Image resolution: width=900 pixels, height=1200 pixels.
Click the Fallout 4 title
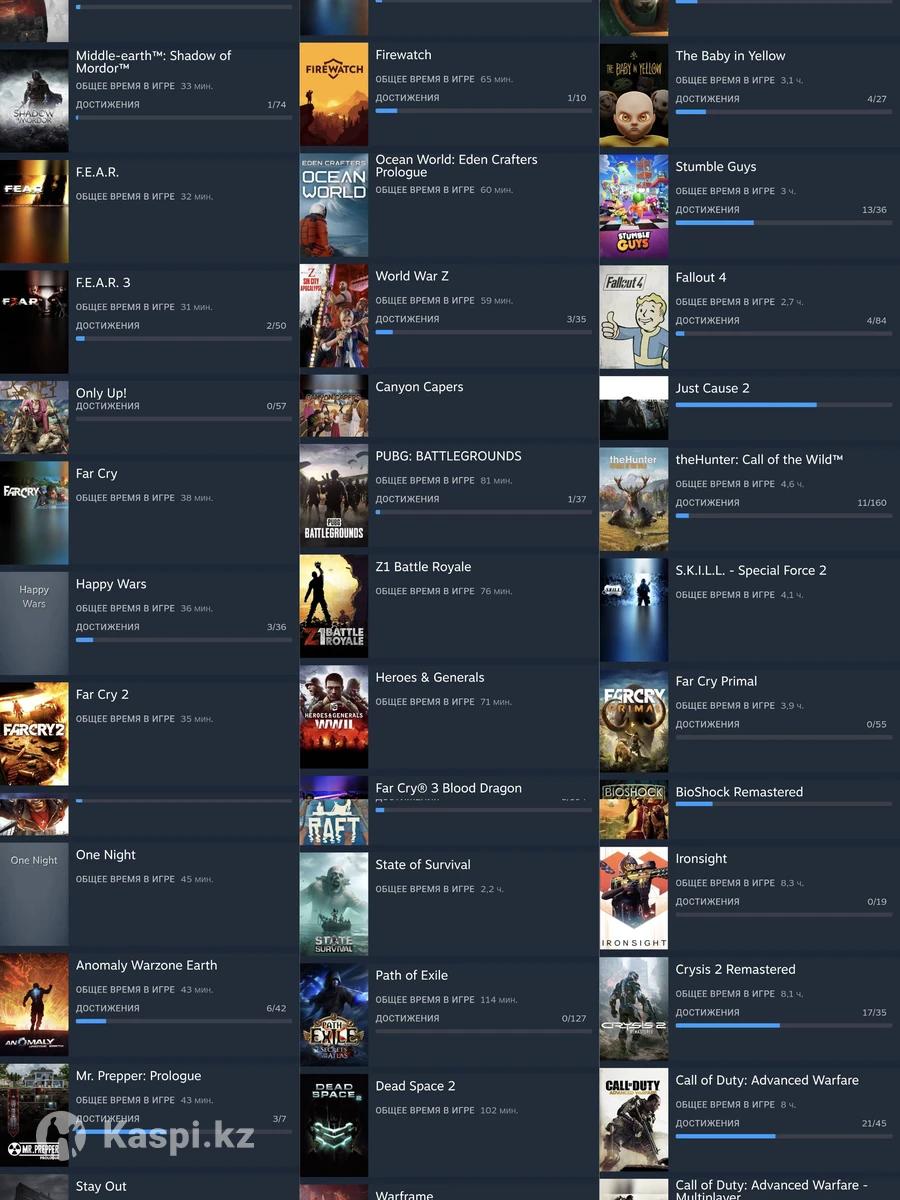tap(701, 277)
